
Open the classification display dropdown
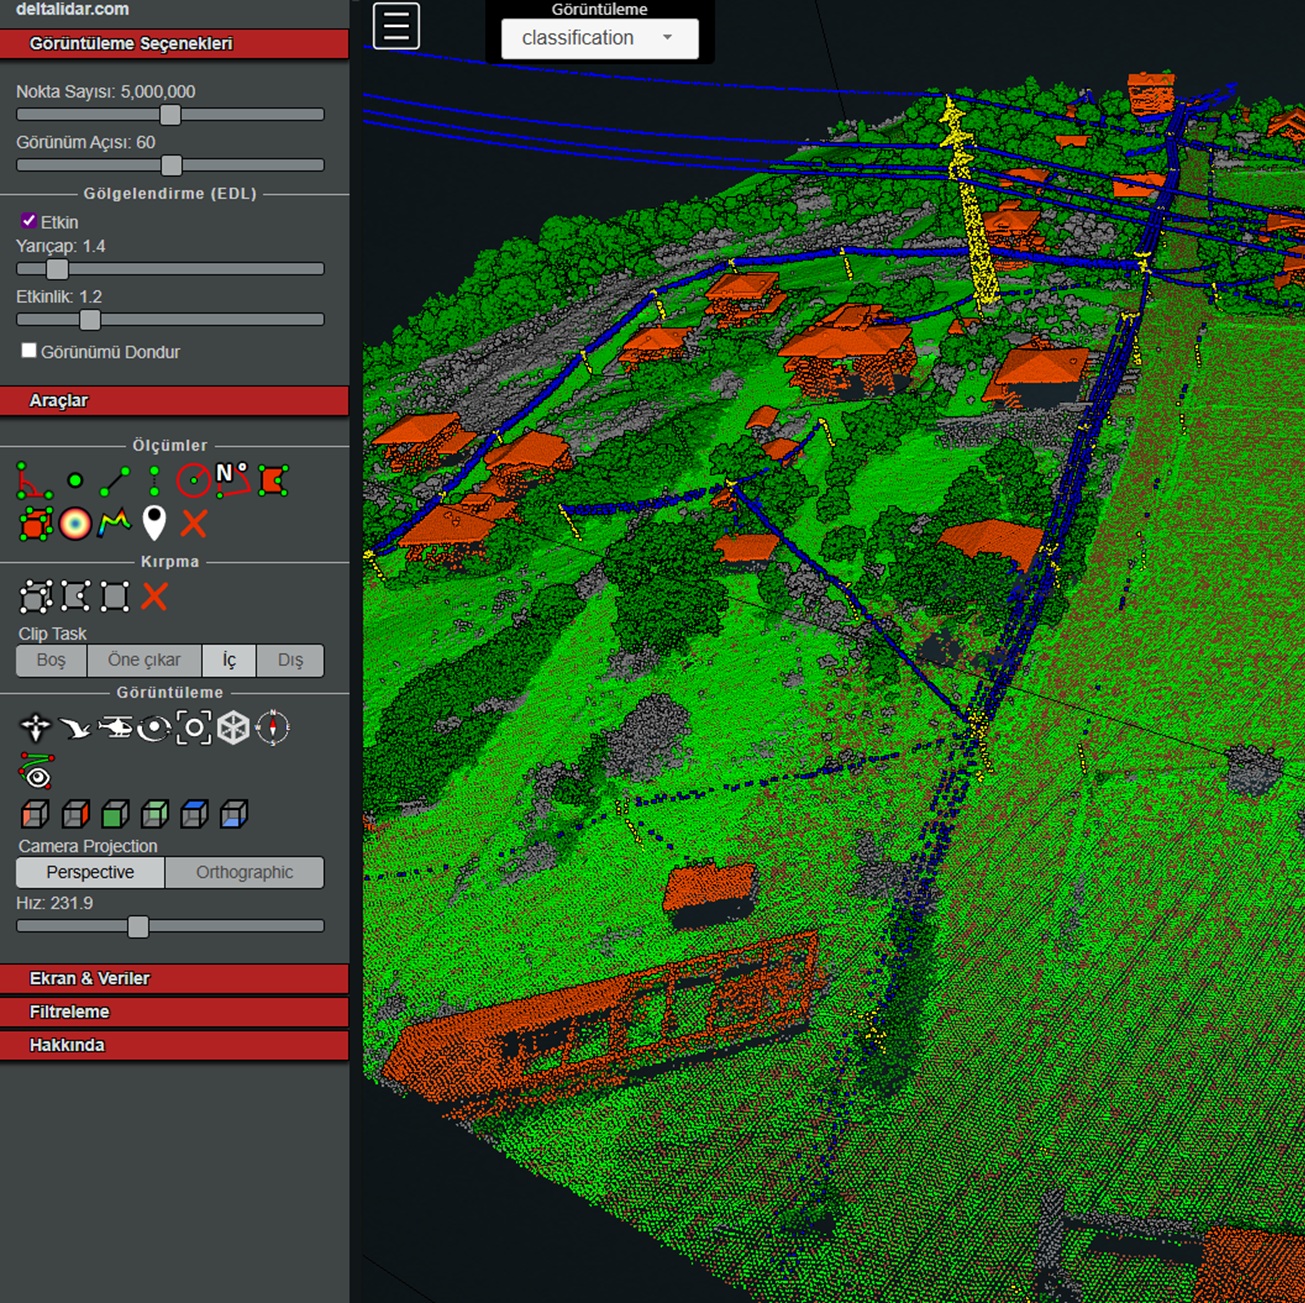[x=598, y=38]
